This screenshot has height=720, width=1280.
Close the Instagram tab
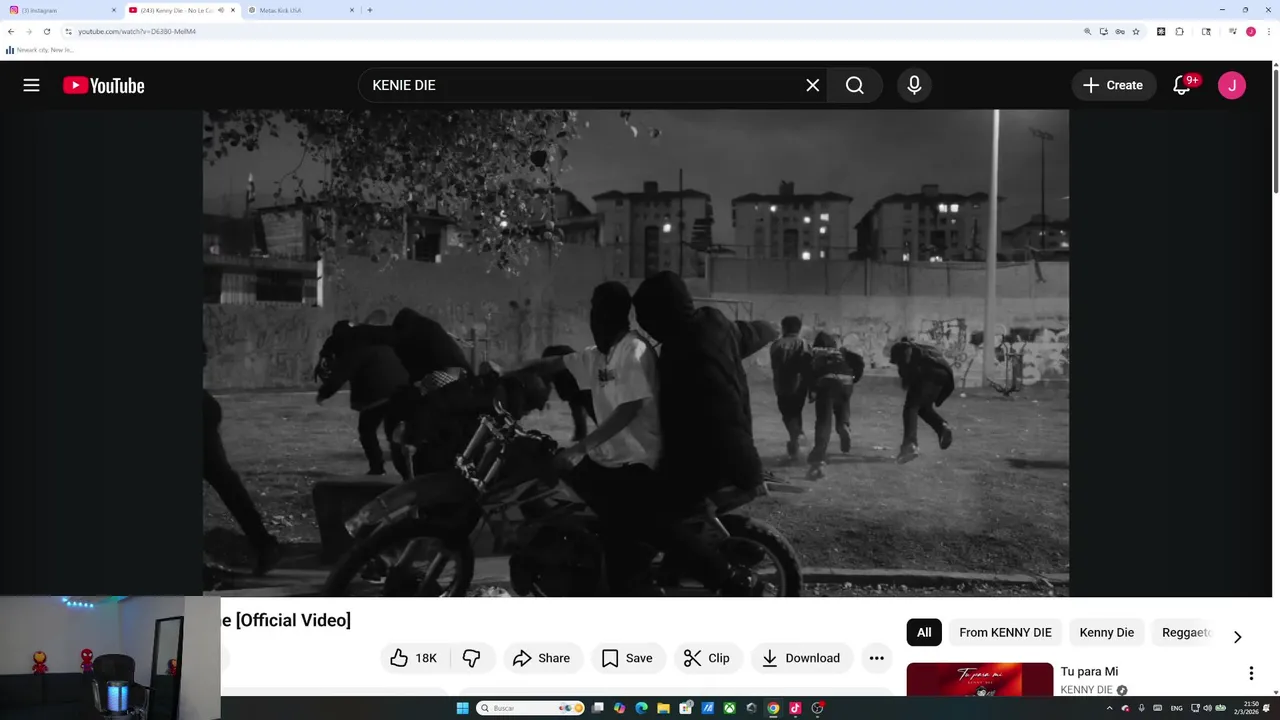pyautogui.click(x=114, y=10)
